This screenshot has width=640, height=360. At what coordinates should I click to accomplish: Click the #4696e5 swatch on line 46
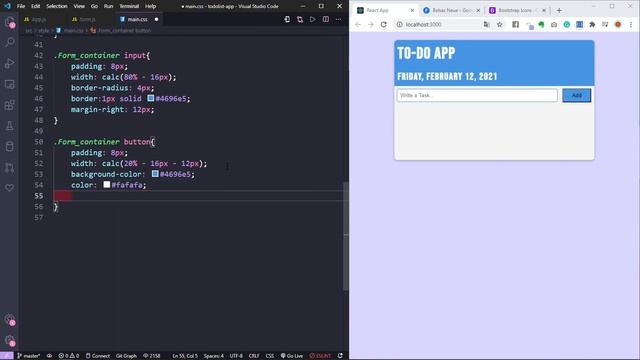click(151, 98)
